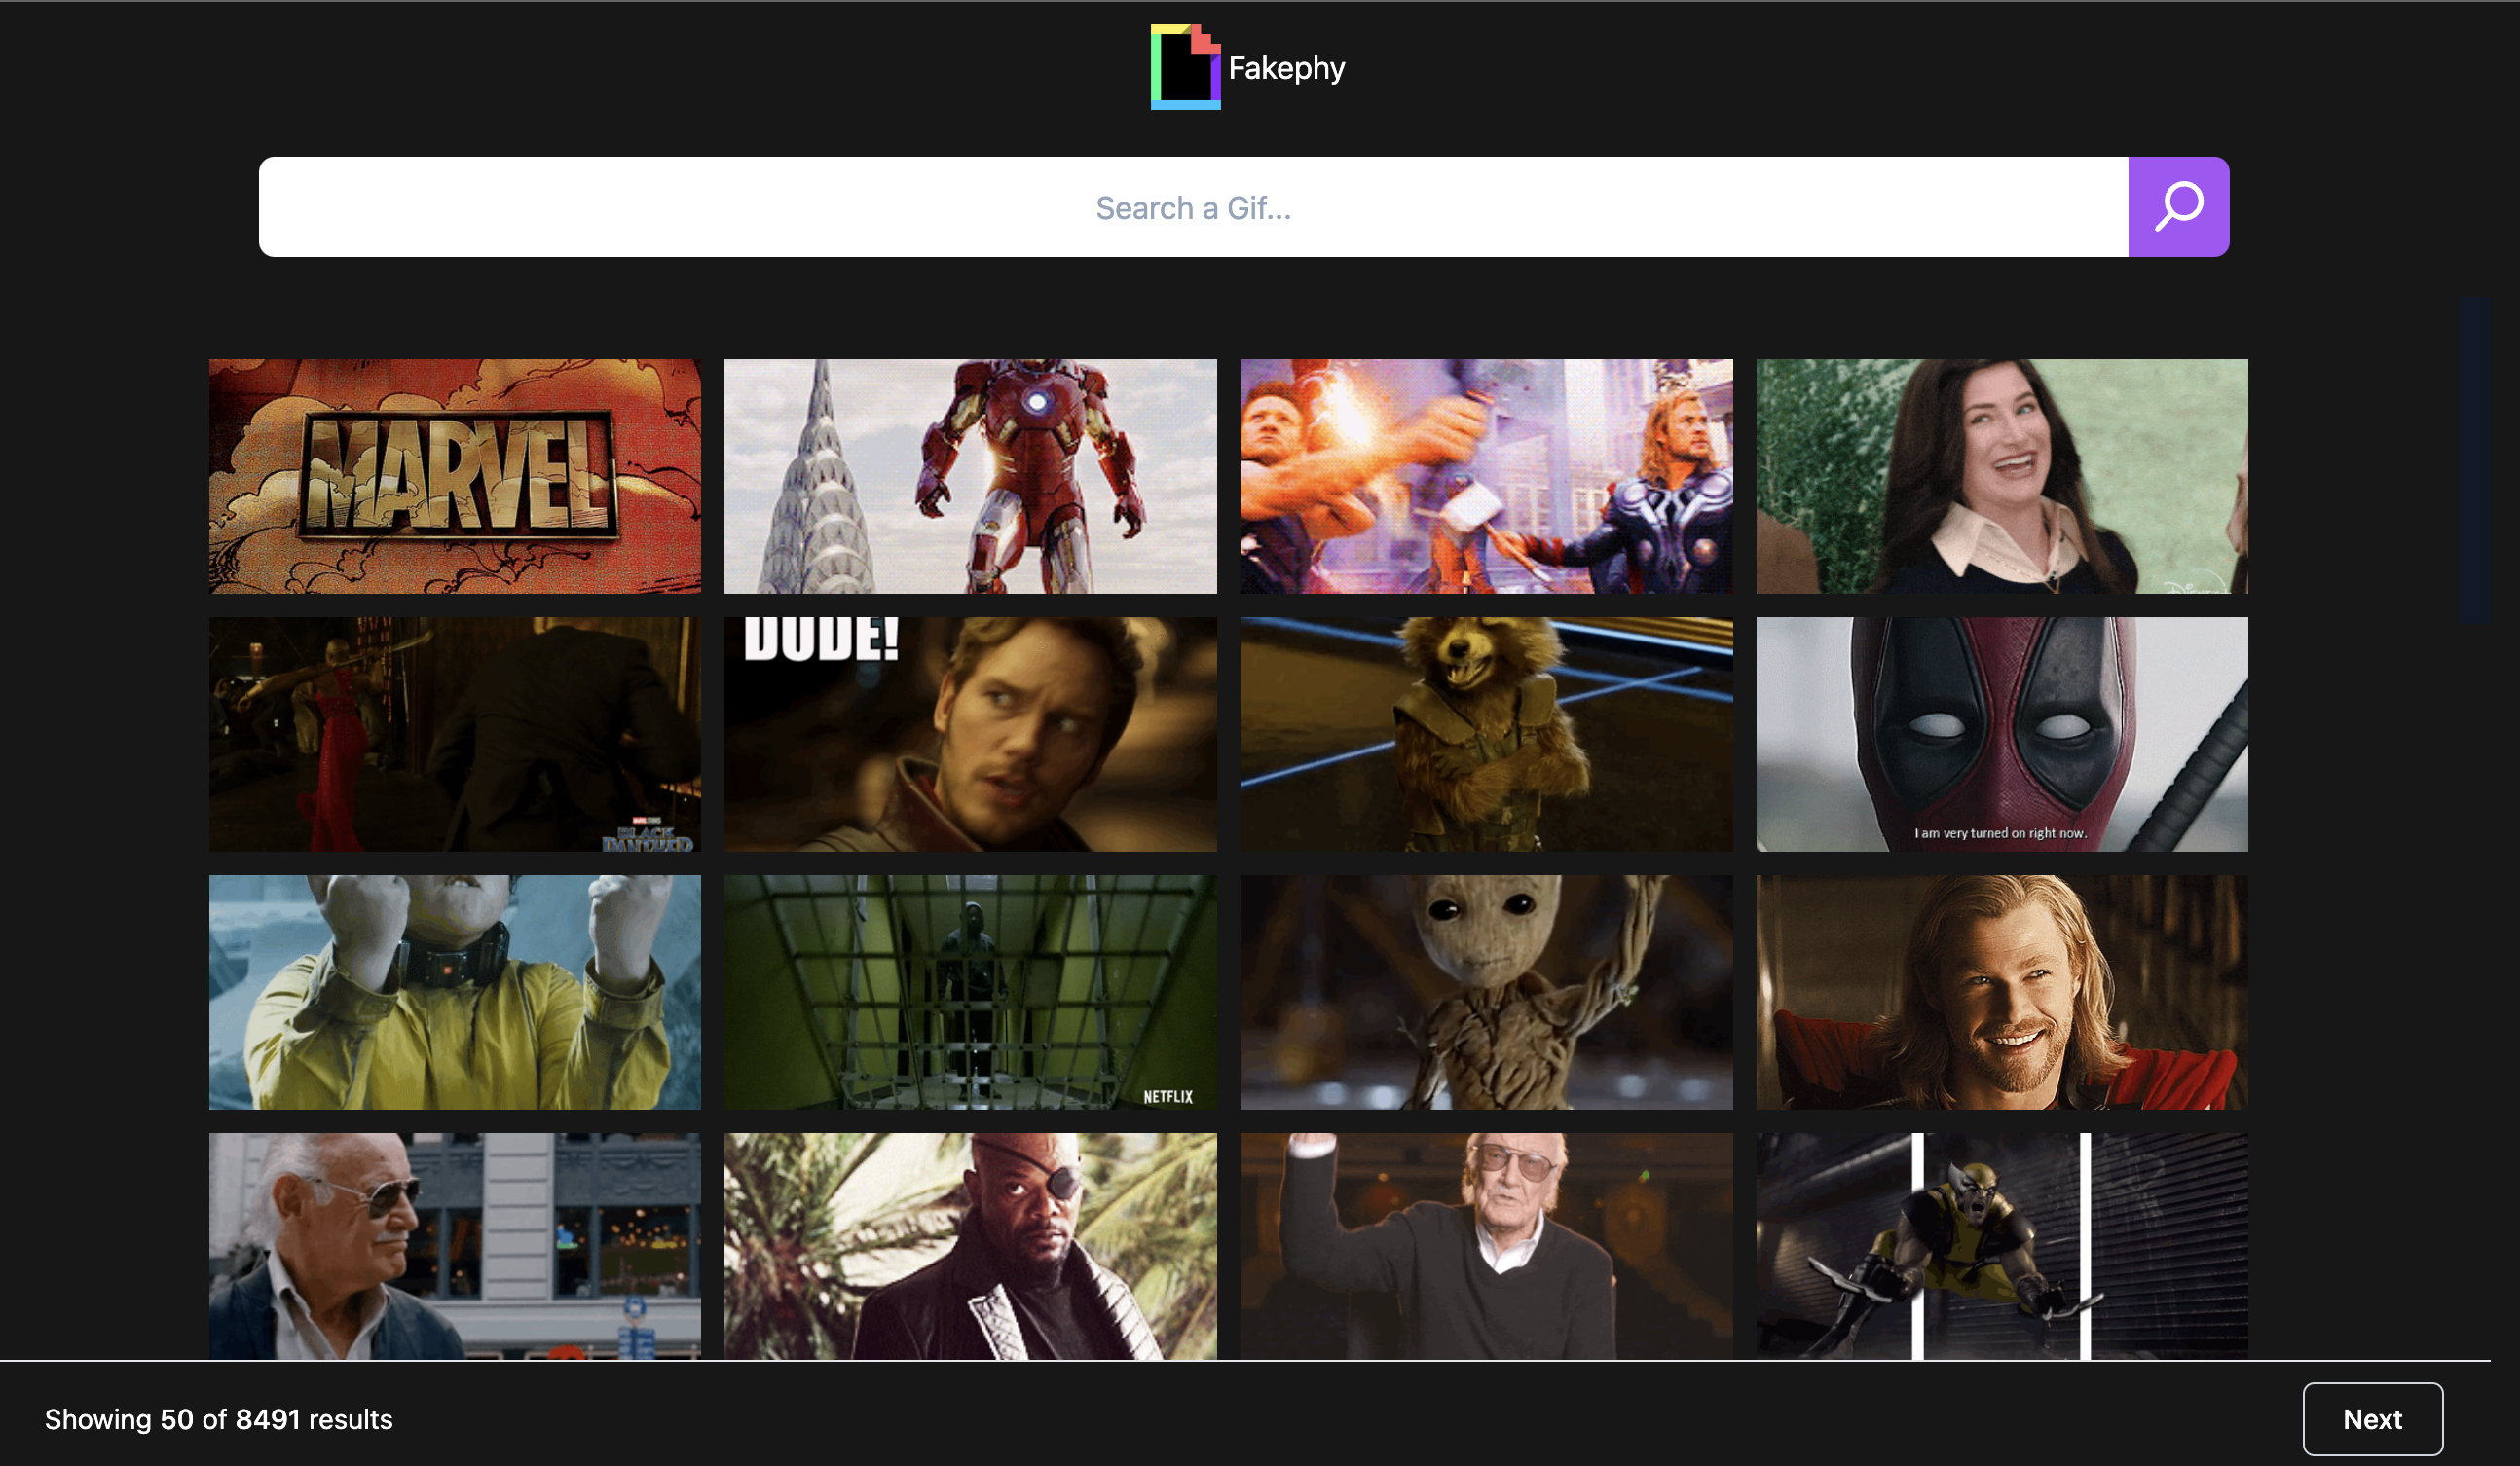Open Hawkeye and Thor battle gif
Screen dimensions: 2520x1466
click(1486, 476)
